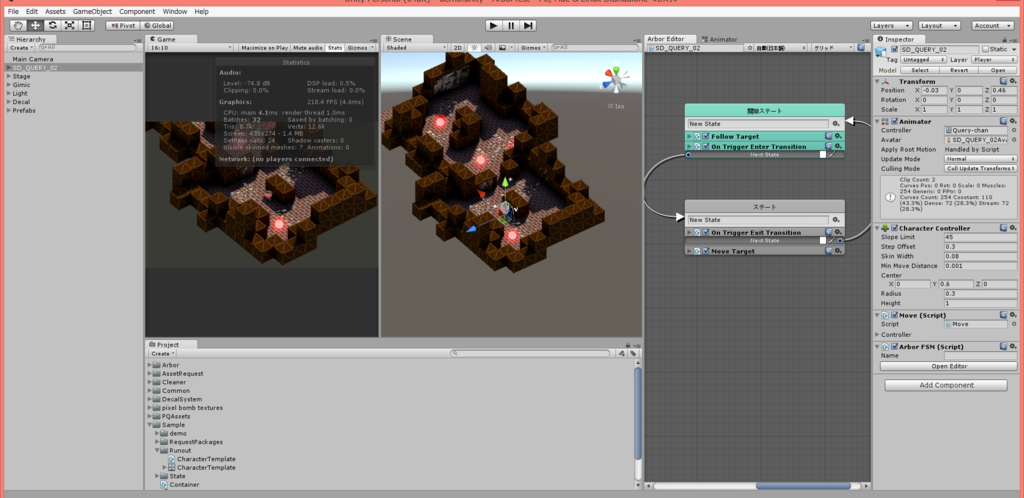Select the Scale tool in toolbar
Image resolution: width=1024 pixels, height=498 pixels.
(x=69, y=25)
